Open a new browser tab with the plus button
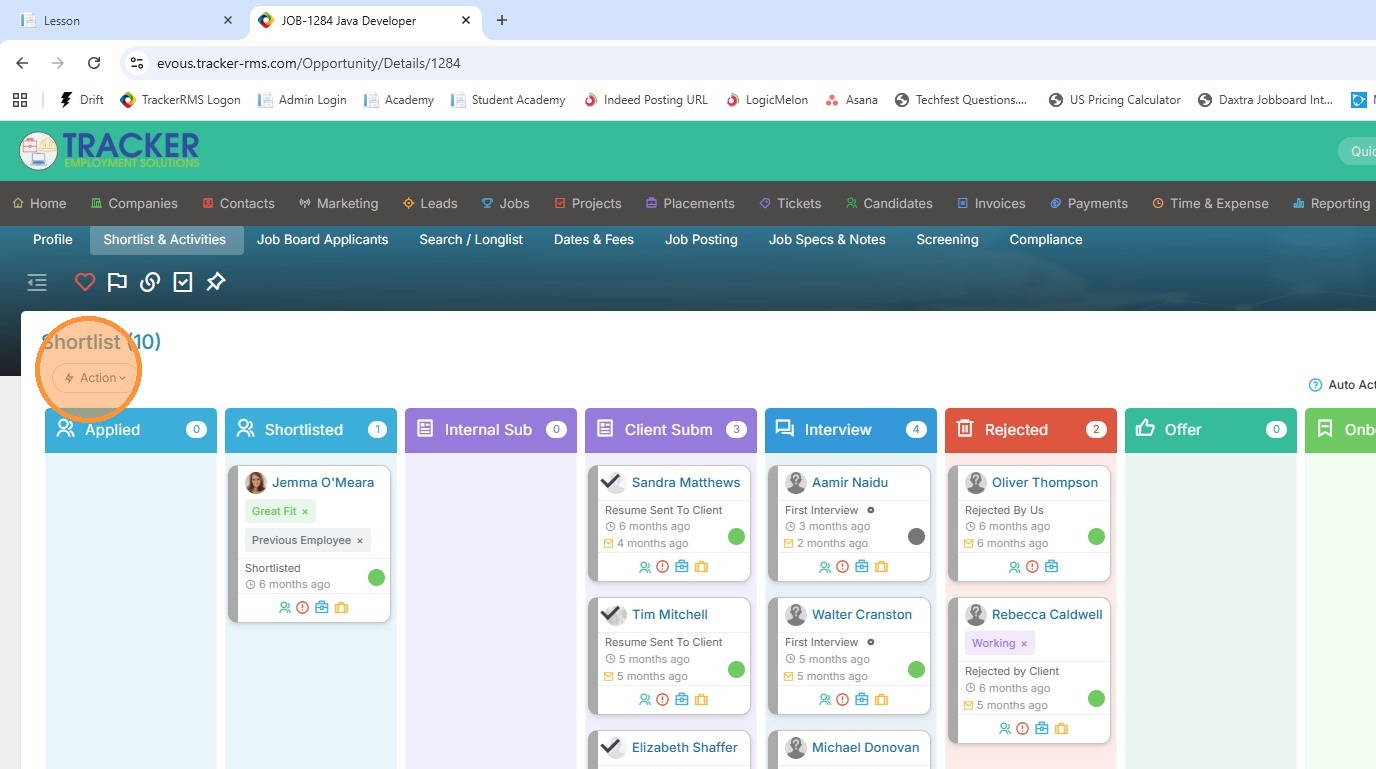The image size is (1376, 769). [x=502, y=20]
